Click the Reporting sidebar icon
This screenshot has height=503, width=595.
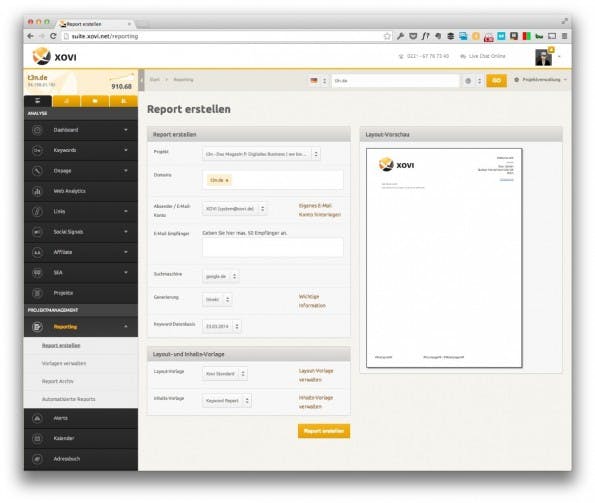tap(37, 327)
